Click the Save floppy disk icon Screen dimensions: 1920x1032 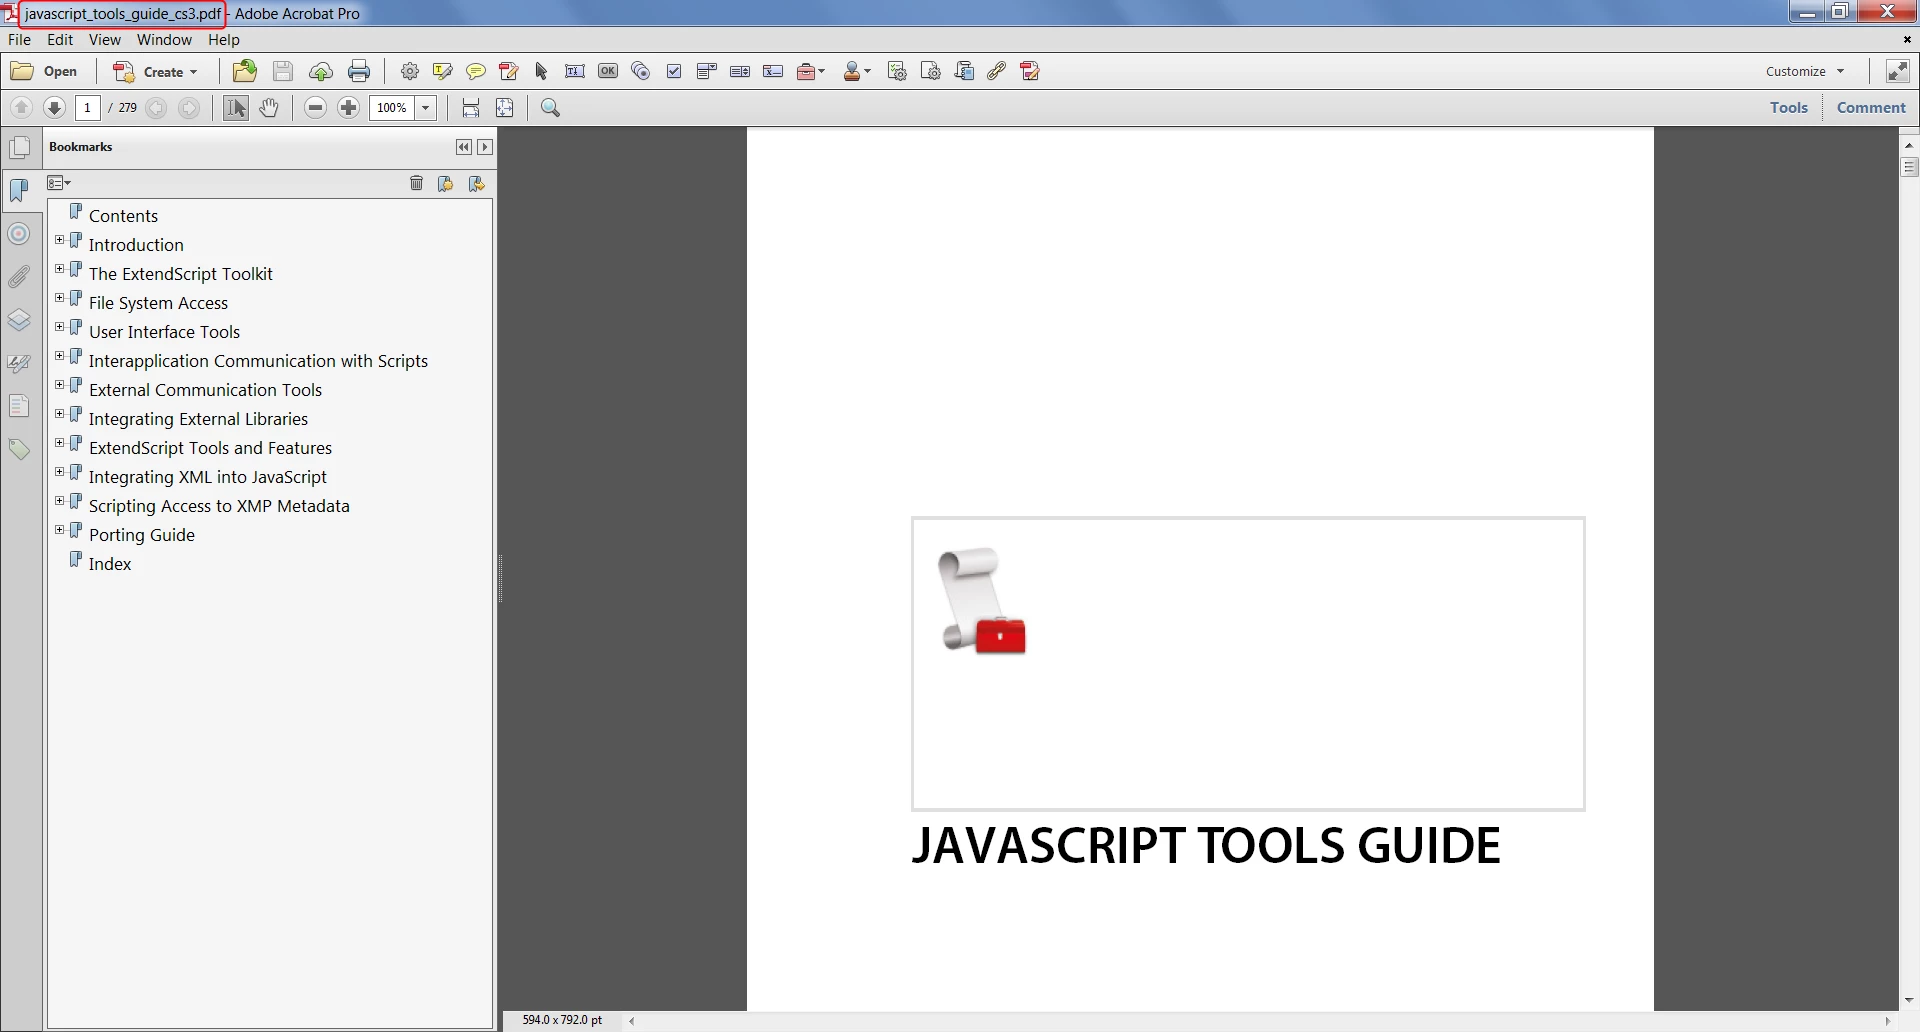[283, 71]
